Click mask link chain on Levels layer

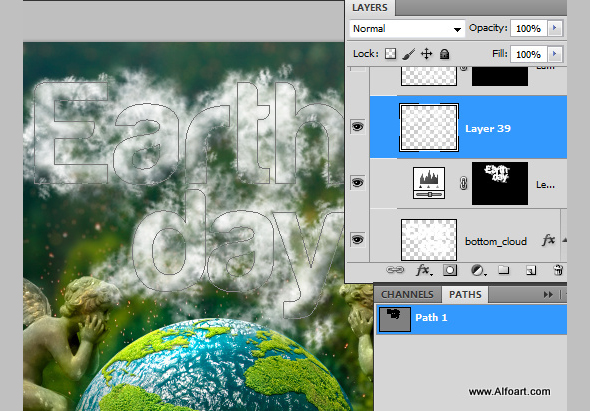[463, 183]
